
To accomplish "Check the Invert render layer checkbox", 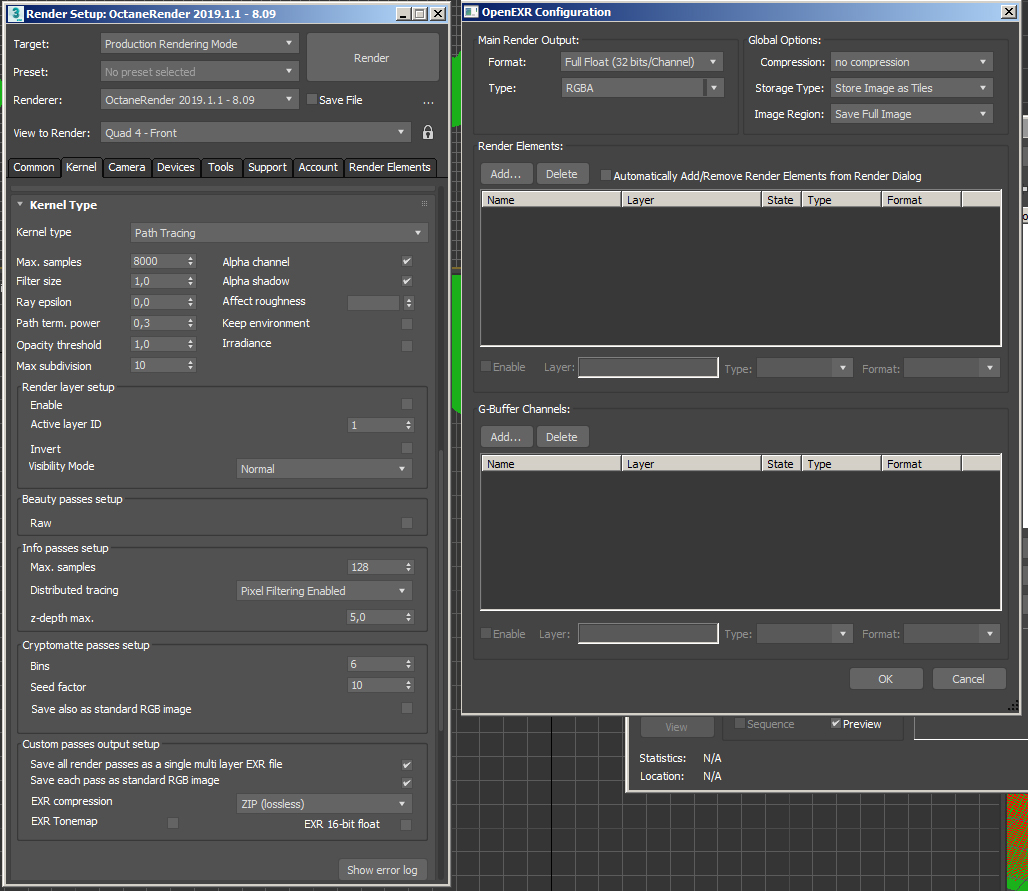I will (x=406, y=448).
